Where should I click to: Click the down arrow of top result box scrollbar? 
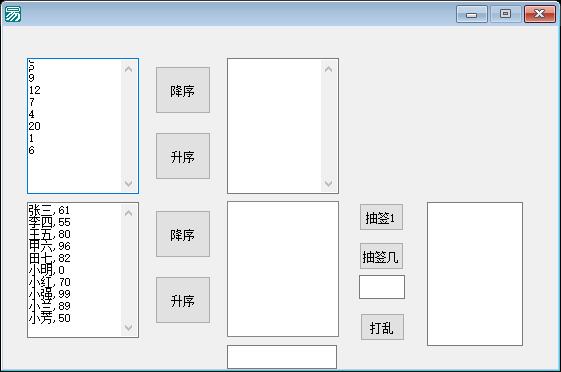[328, 183]
